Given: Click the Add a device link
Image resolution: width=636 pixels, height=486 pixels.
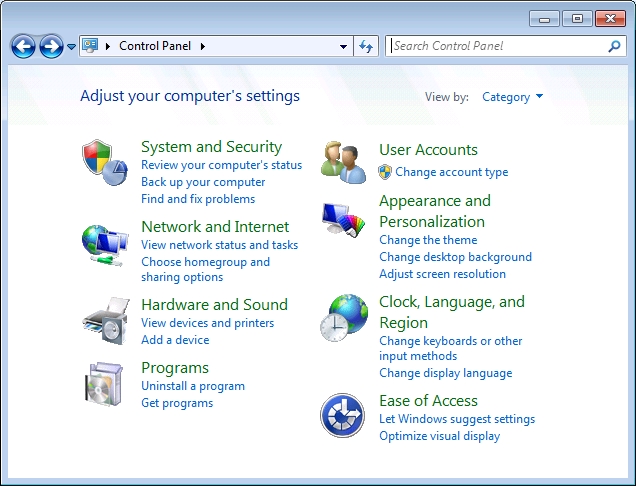Looking at the screenshot, I should click(x=175, y=340).
